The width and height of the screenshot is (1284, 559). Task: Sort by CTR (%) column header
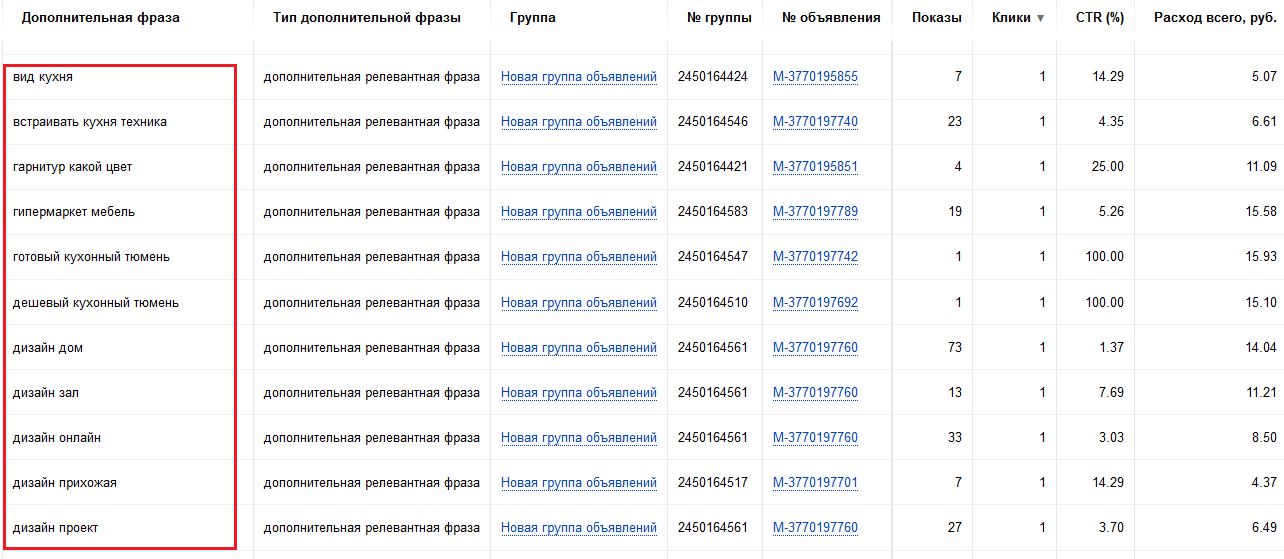pos(1100,18)
